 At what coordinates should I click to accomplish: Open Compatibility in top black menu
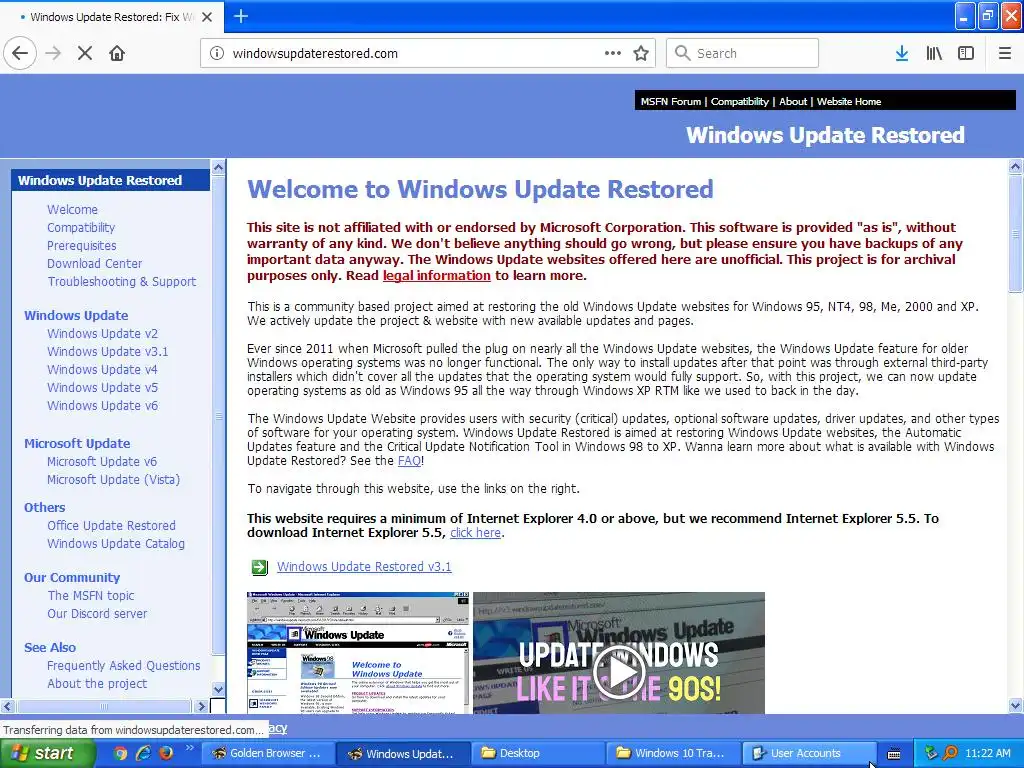(x=739, y=101)
